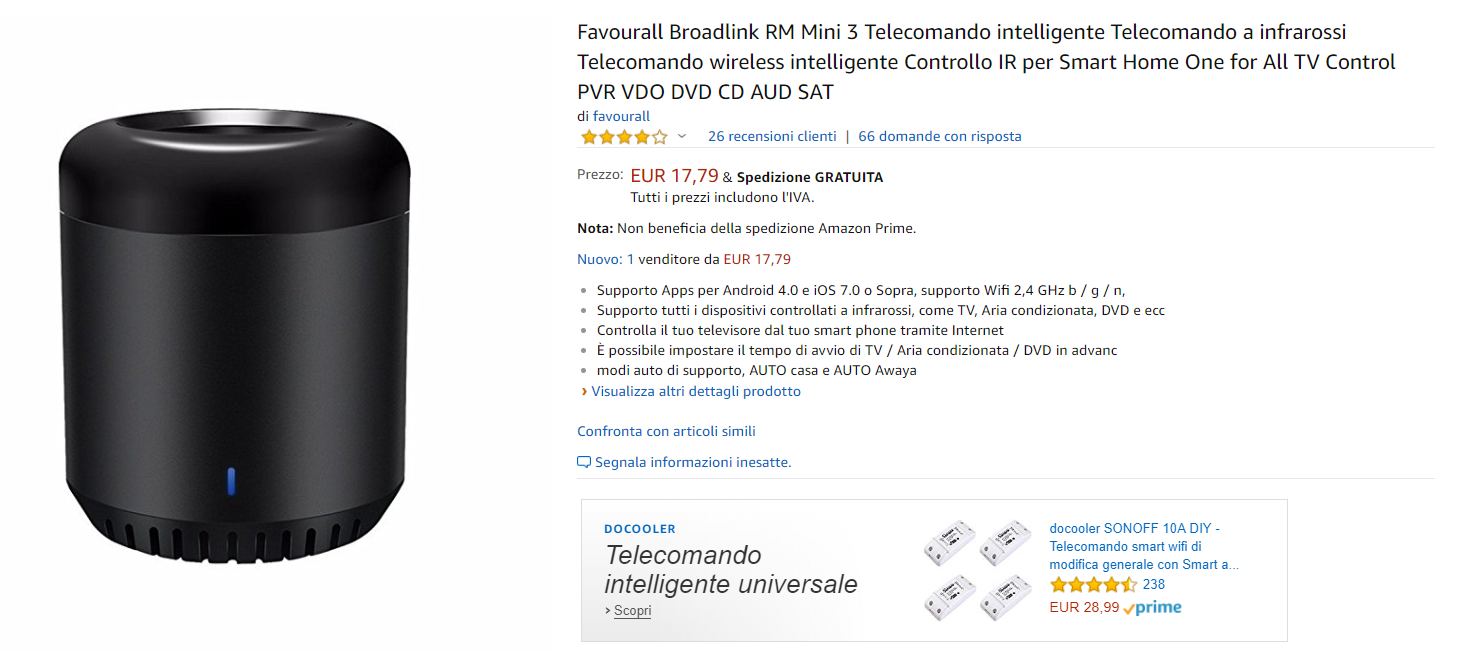Click the star rating on the SONOFF ad
The image size is (1461, 652).
point(1093,585)
